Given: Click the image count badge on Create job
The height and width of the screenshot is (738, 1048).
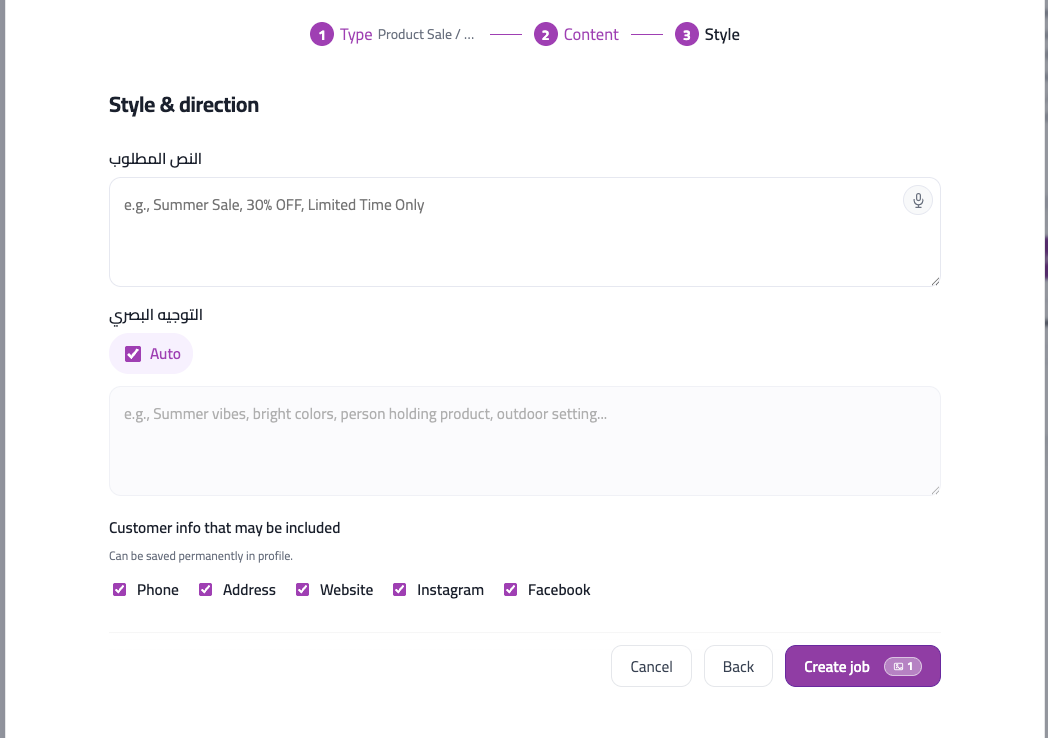Looking at the screenshot, I should tap(903, 666).
